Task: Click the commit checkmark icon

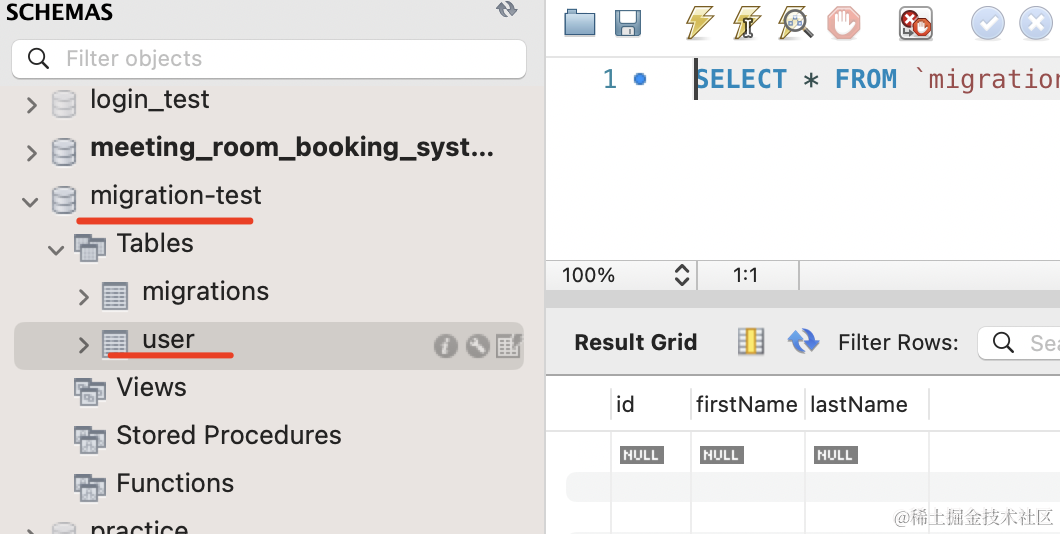Action: pos(987,23)
